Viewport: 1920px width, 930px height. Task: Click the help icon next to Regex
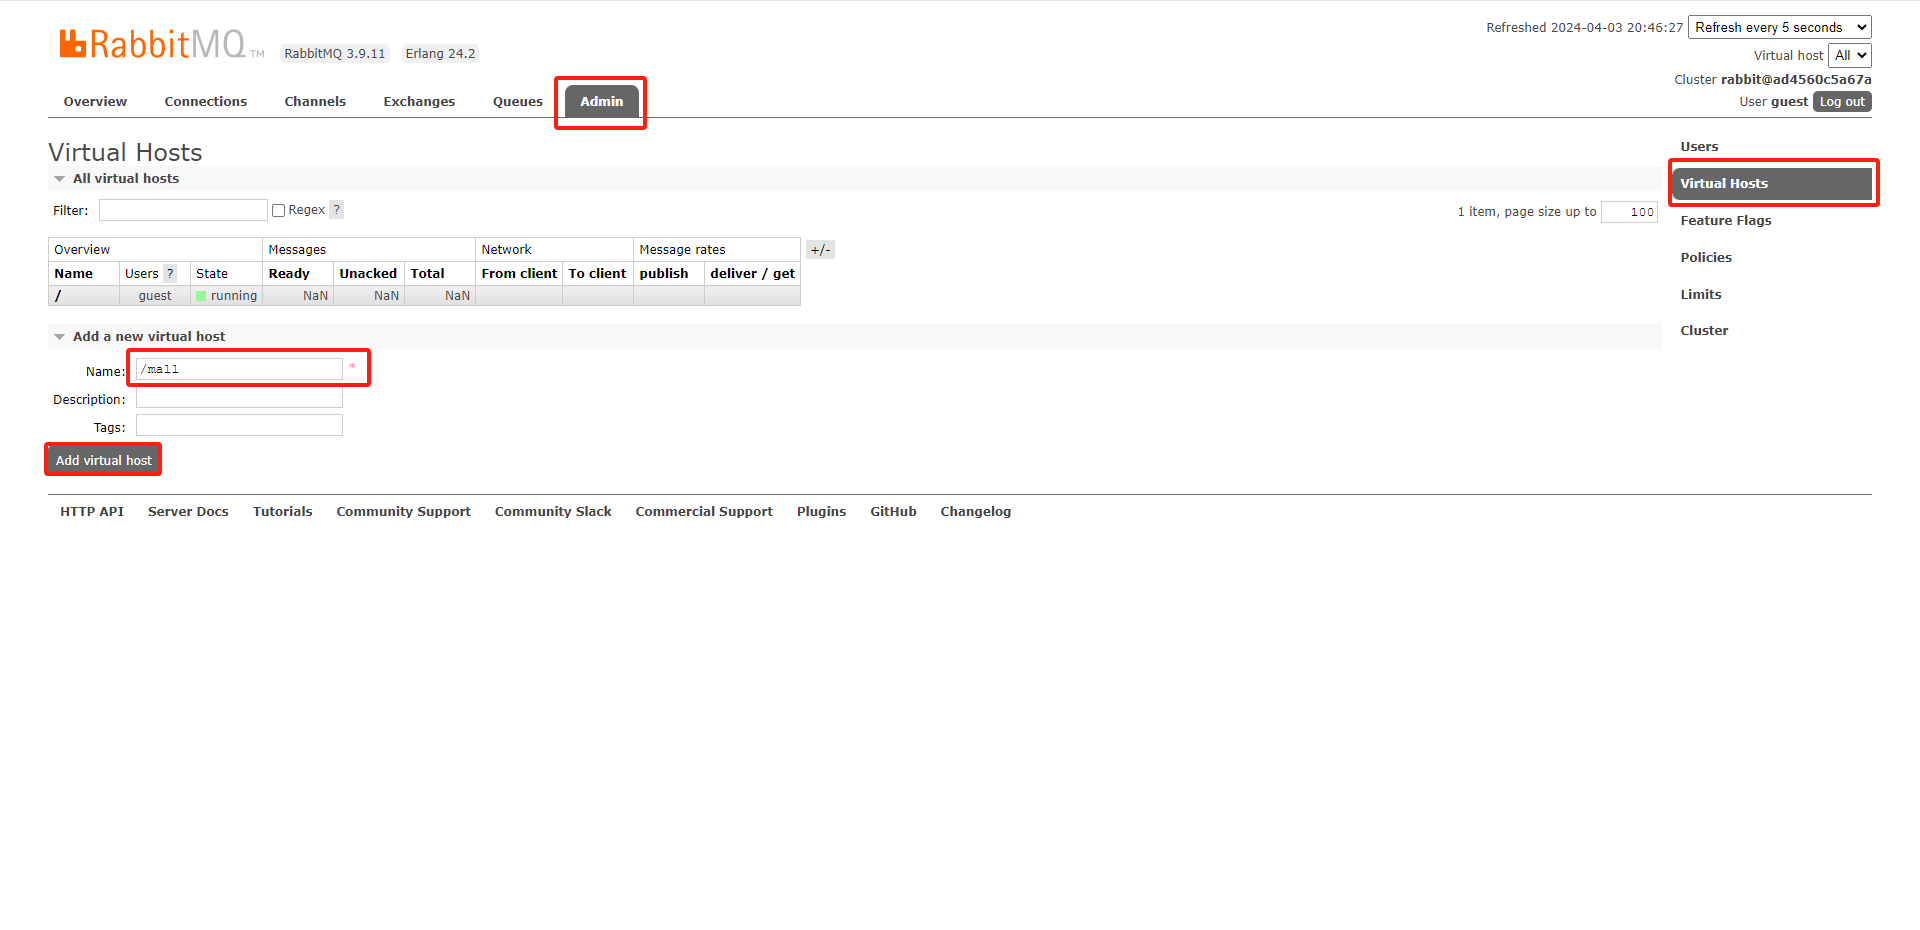tap(337, 210)
